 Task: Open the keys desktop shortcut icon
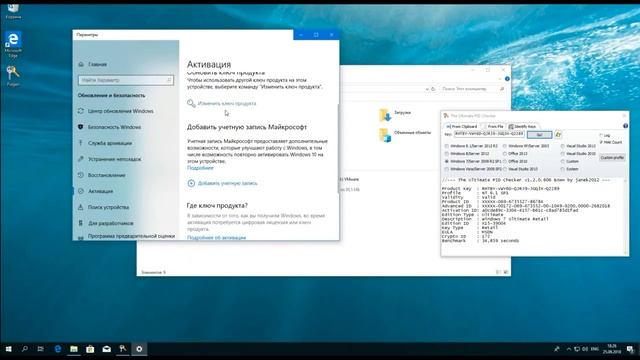point(13,76)
